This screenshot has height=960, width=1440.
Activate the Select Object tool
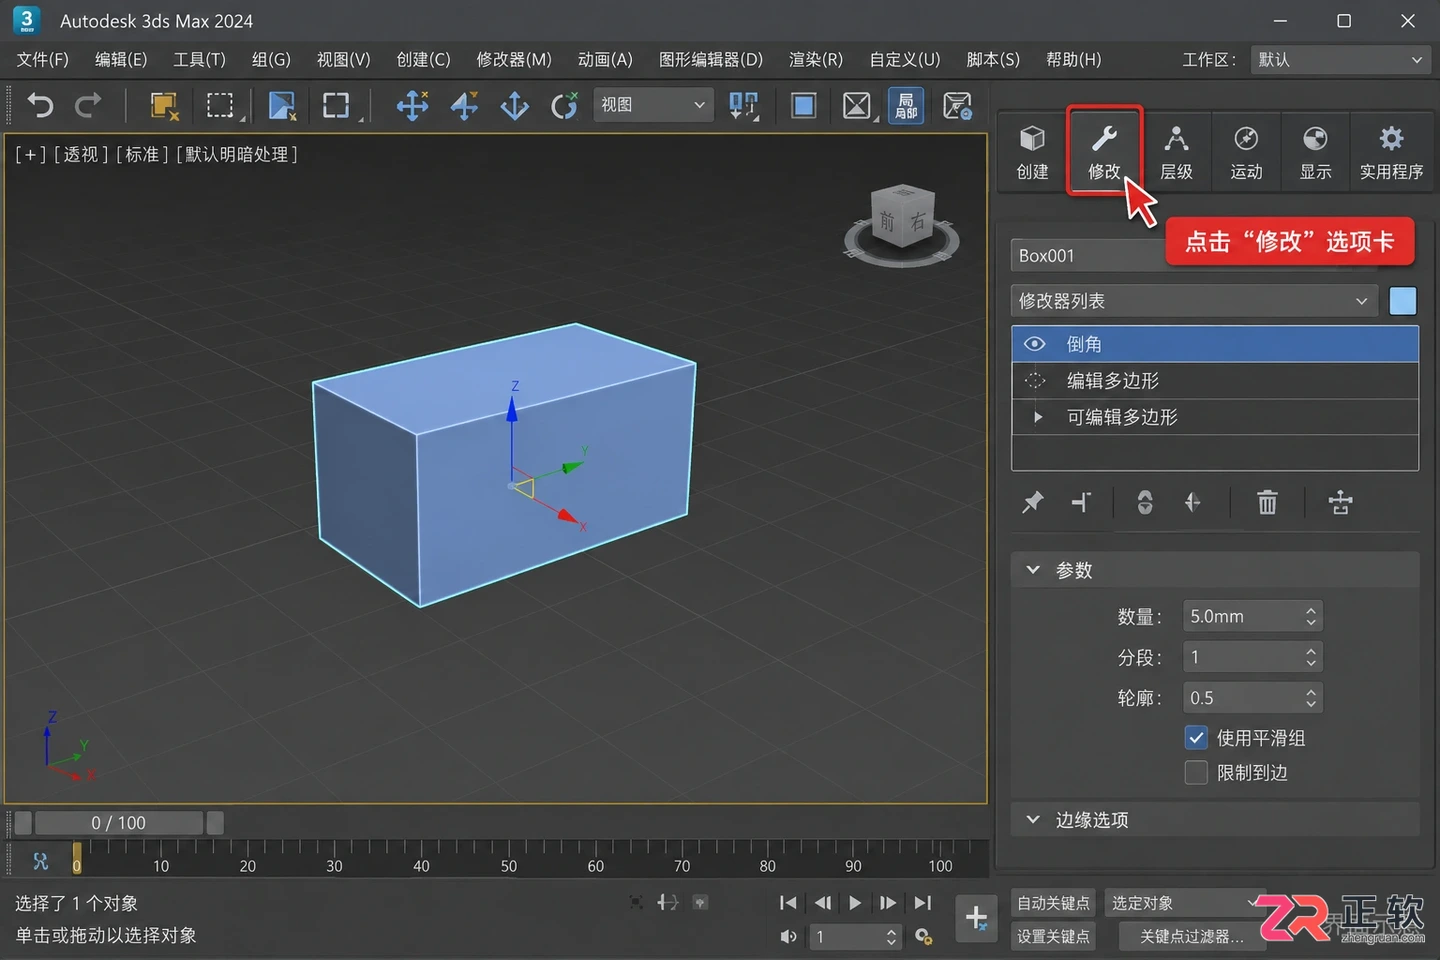[164, 105]
